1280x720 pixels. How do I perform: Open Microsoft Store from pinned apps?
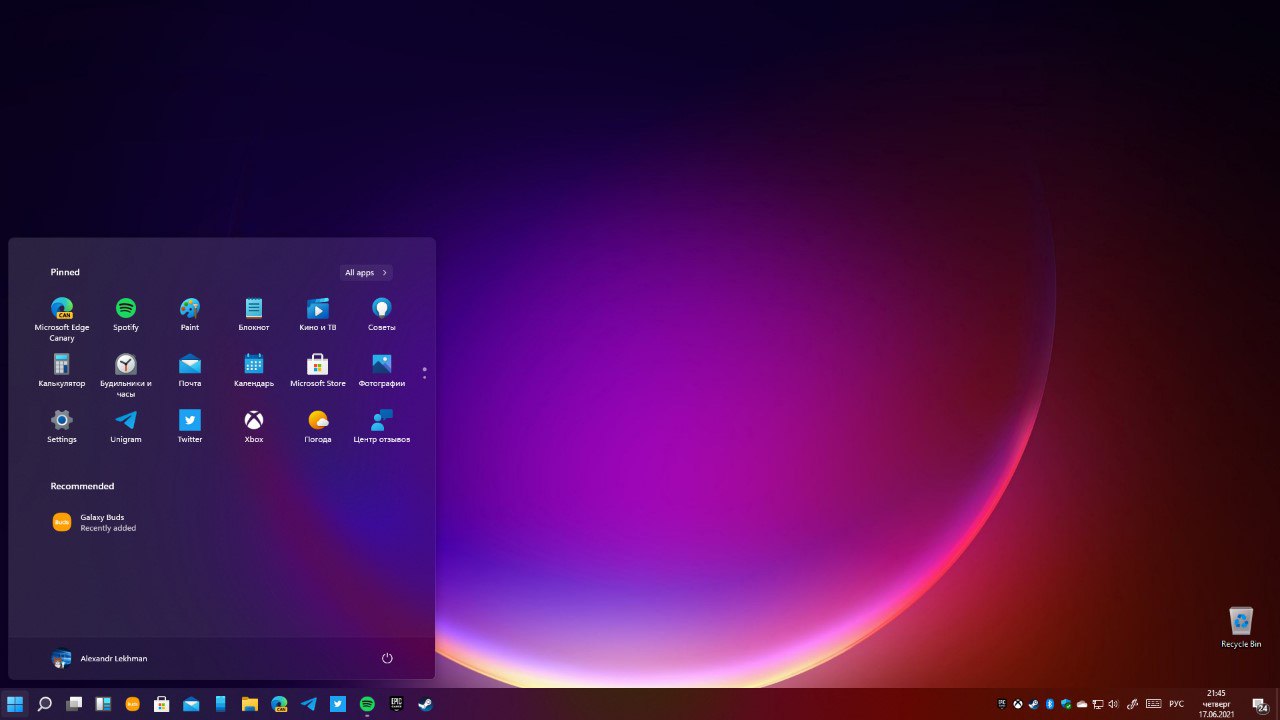[x=318, y=370]
